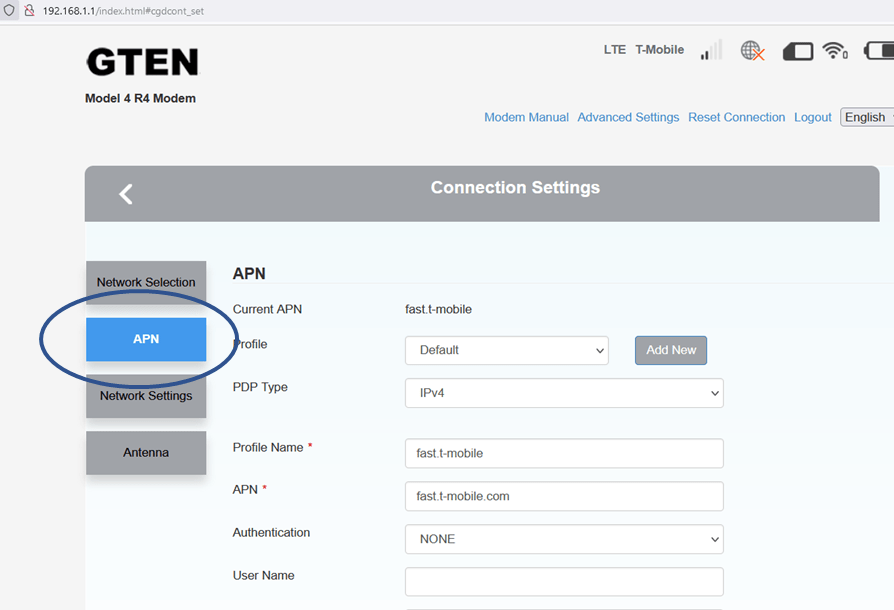Click the GTEN logo
Viewport: 894px width, 610px height.
click(x=142, y=62)
